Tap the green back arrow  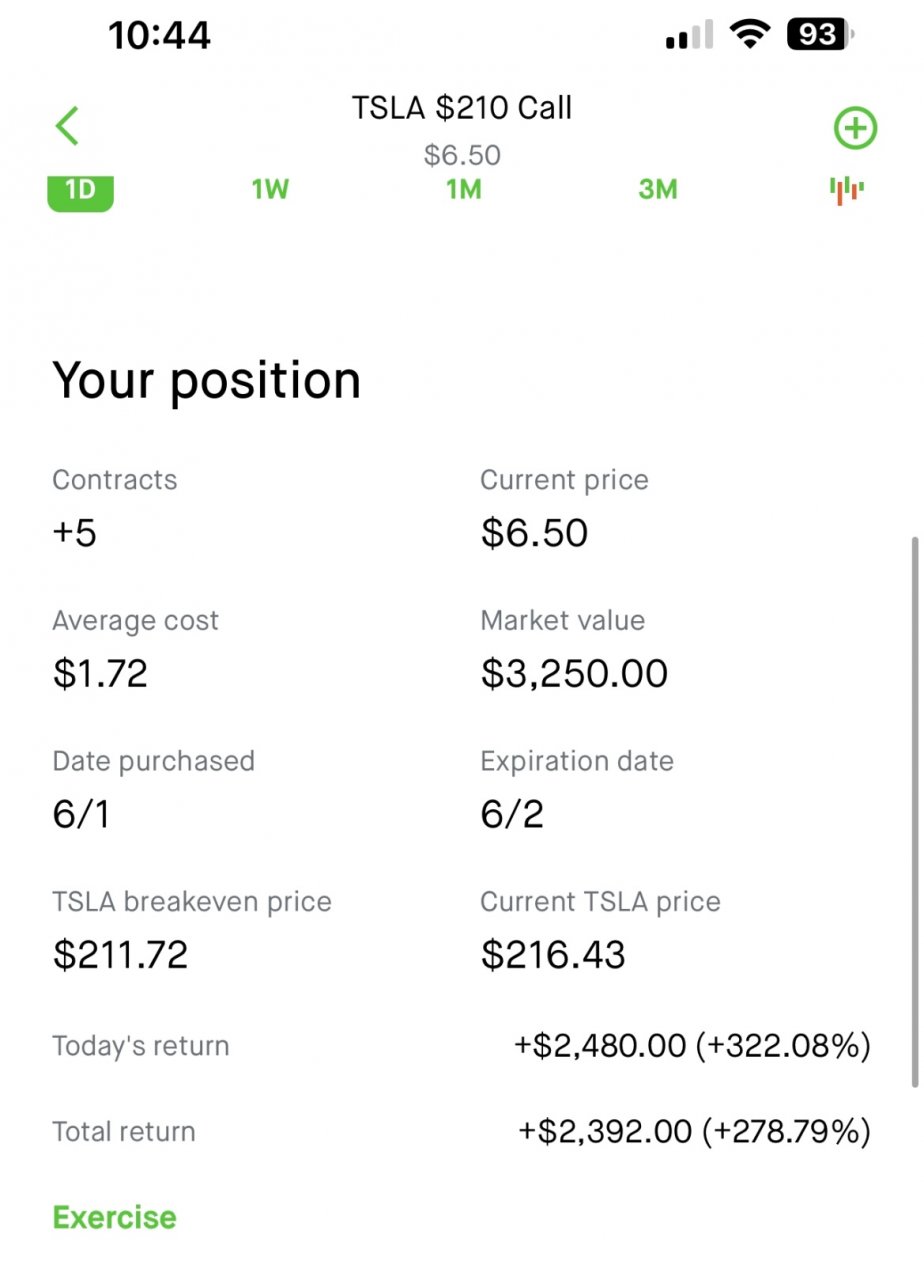coord(67,126)
